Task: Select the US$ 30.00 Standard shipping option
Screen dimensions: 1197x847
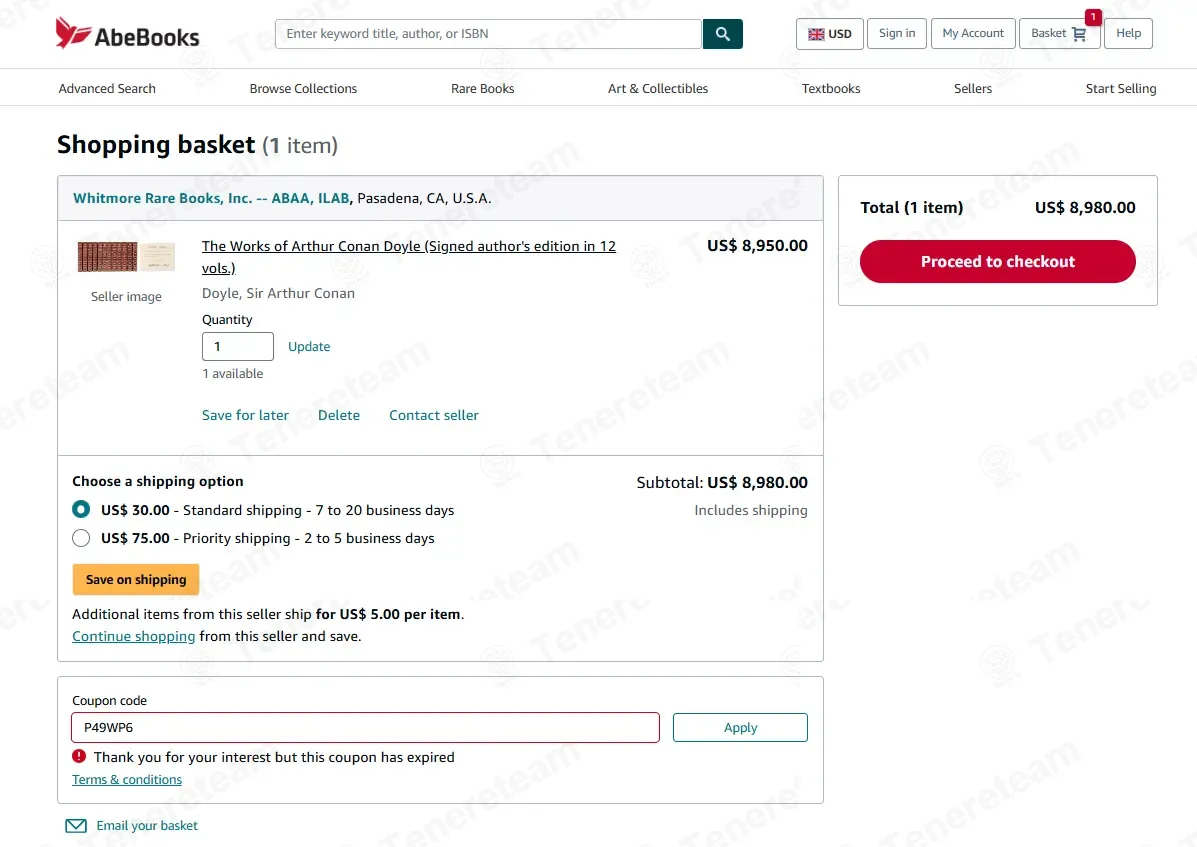Action: pos(81,509)
